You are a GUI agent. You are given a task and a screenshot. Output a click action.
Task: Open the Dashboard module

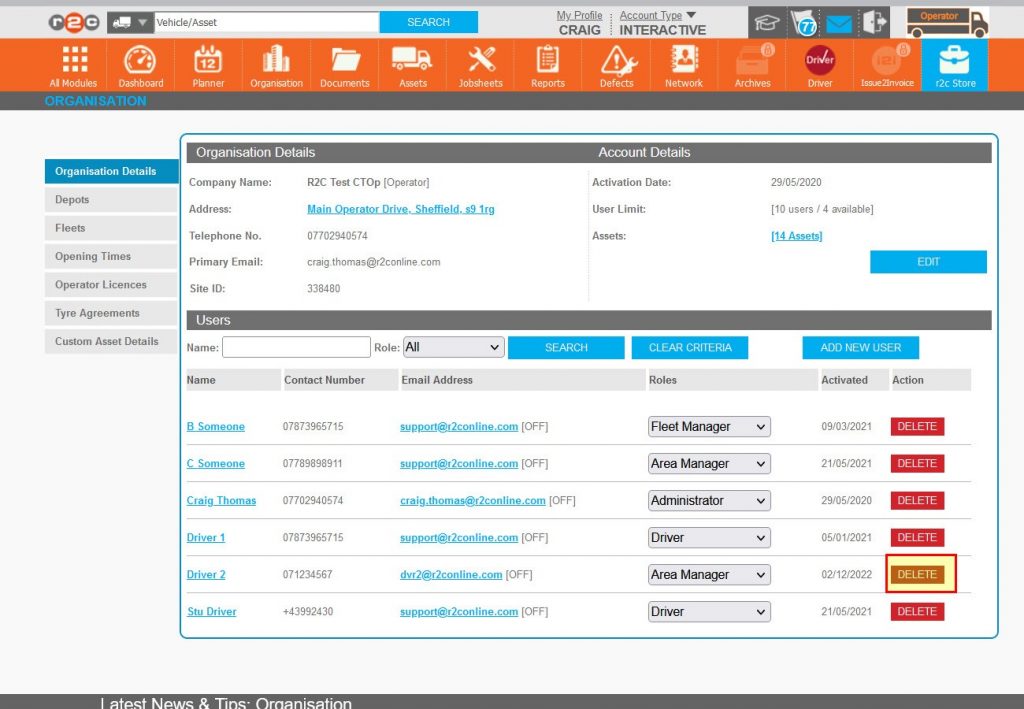click(140, 62)
